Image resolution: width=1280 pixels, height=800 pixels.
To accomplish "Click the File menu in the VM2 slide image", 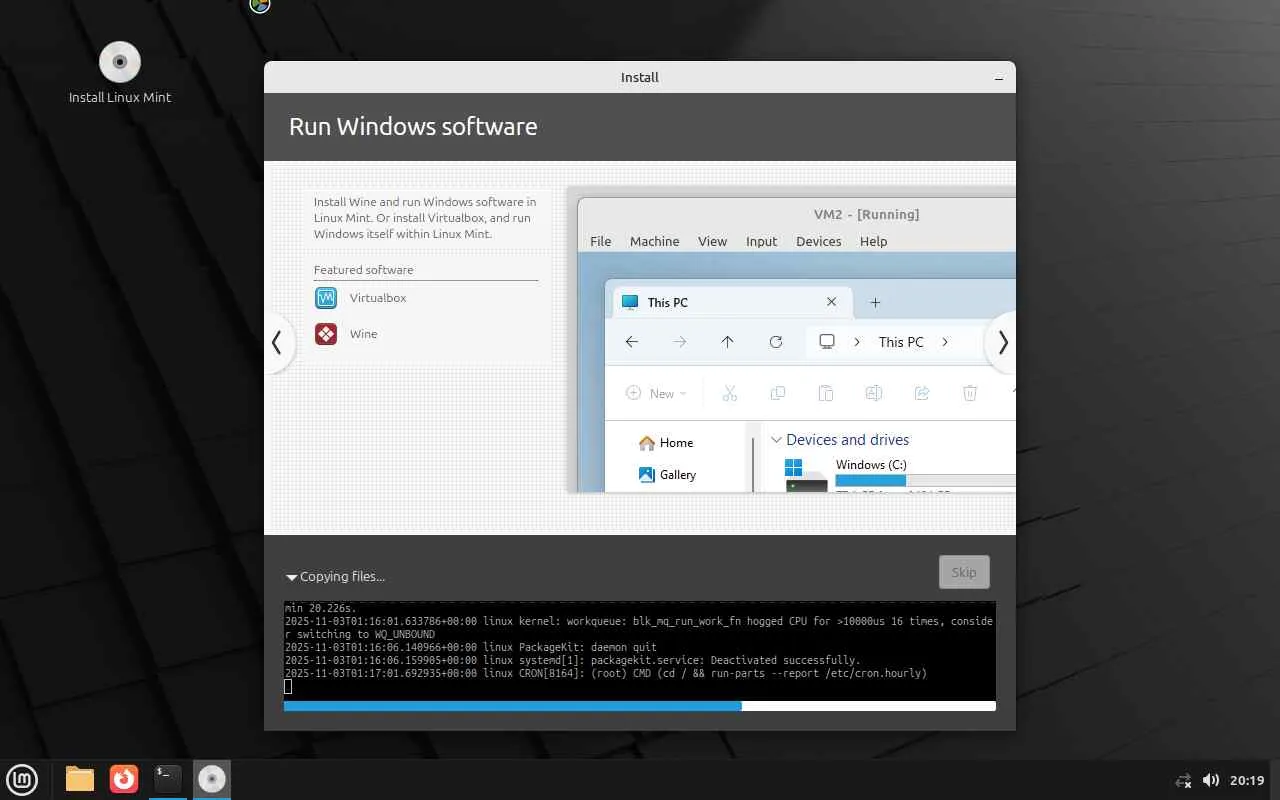I will click(600, 241).
